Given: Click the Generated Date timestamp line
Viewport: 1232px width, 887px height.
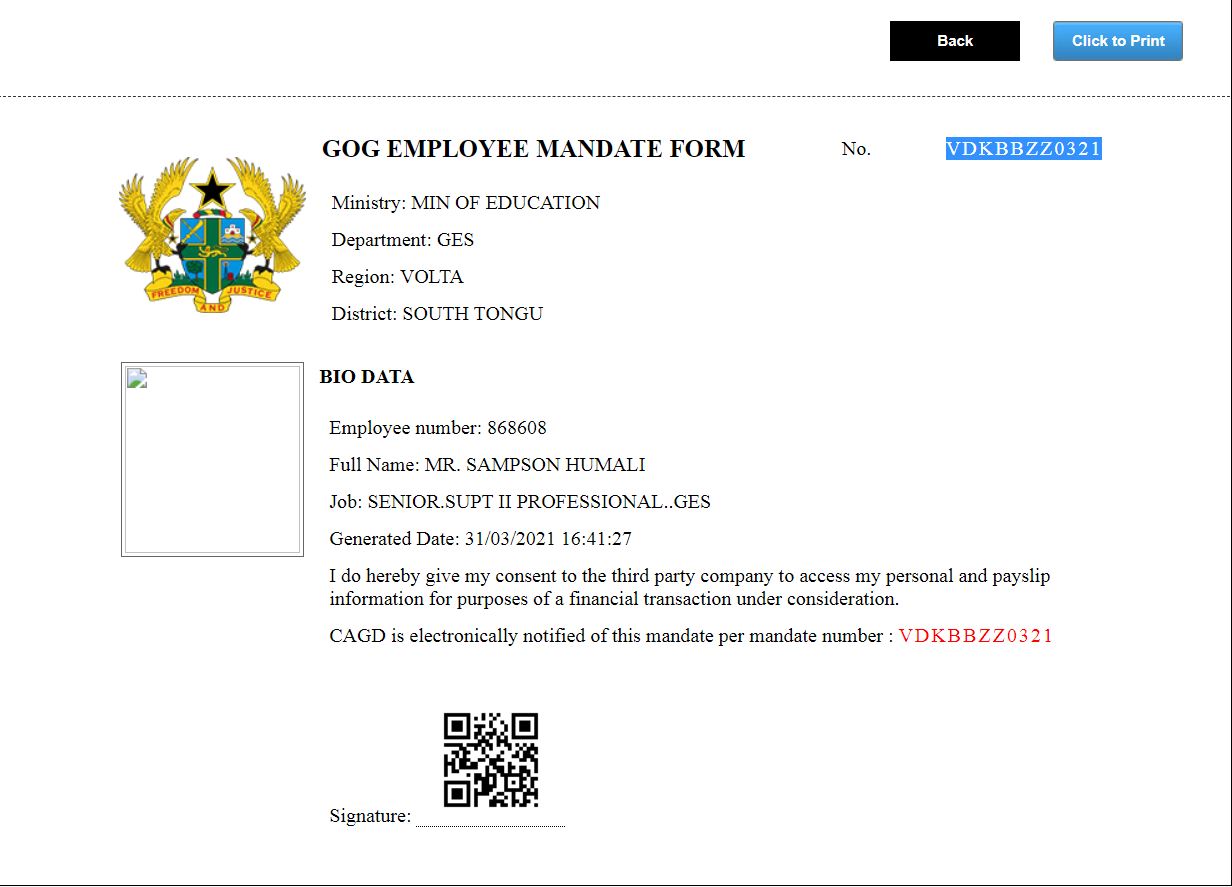Looking at the screenshot, I should pos(480,539).
